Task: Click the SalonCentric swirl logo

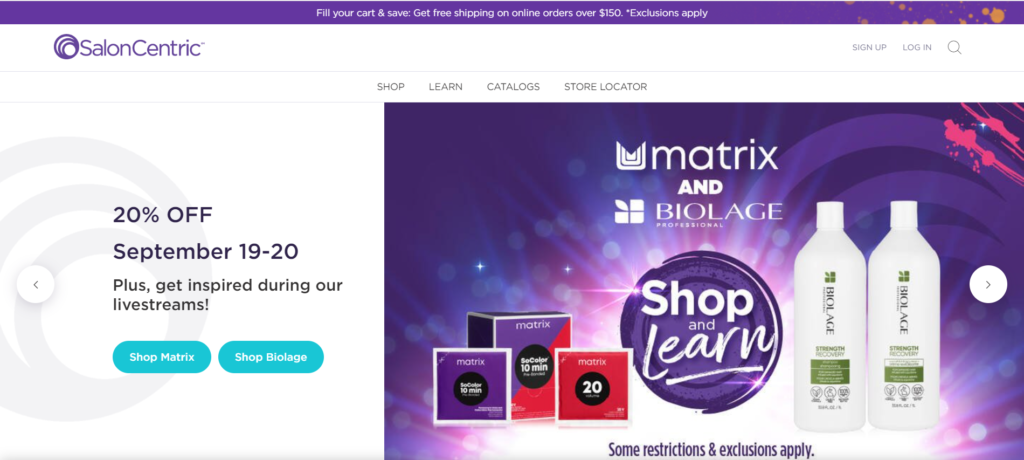Action: (x=66, y=47)
